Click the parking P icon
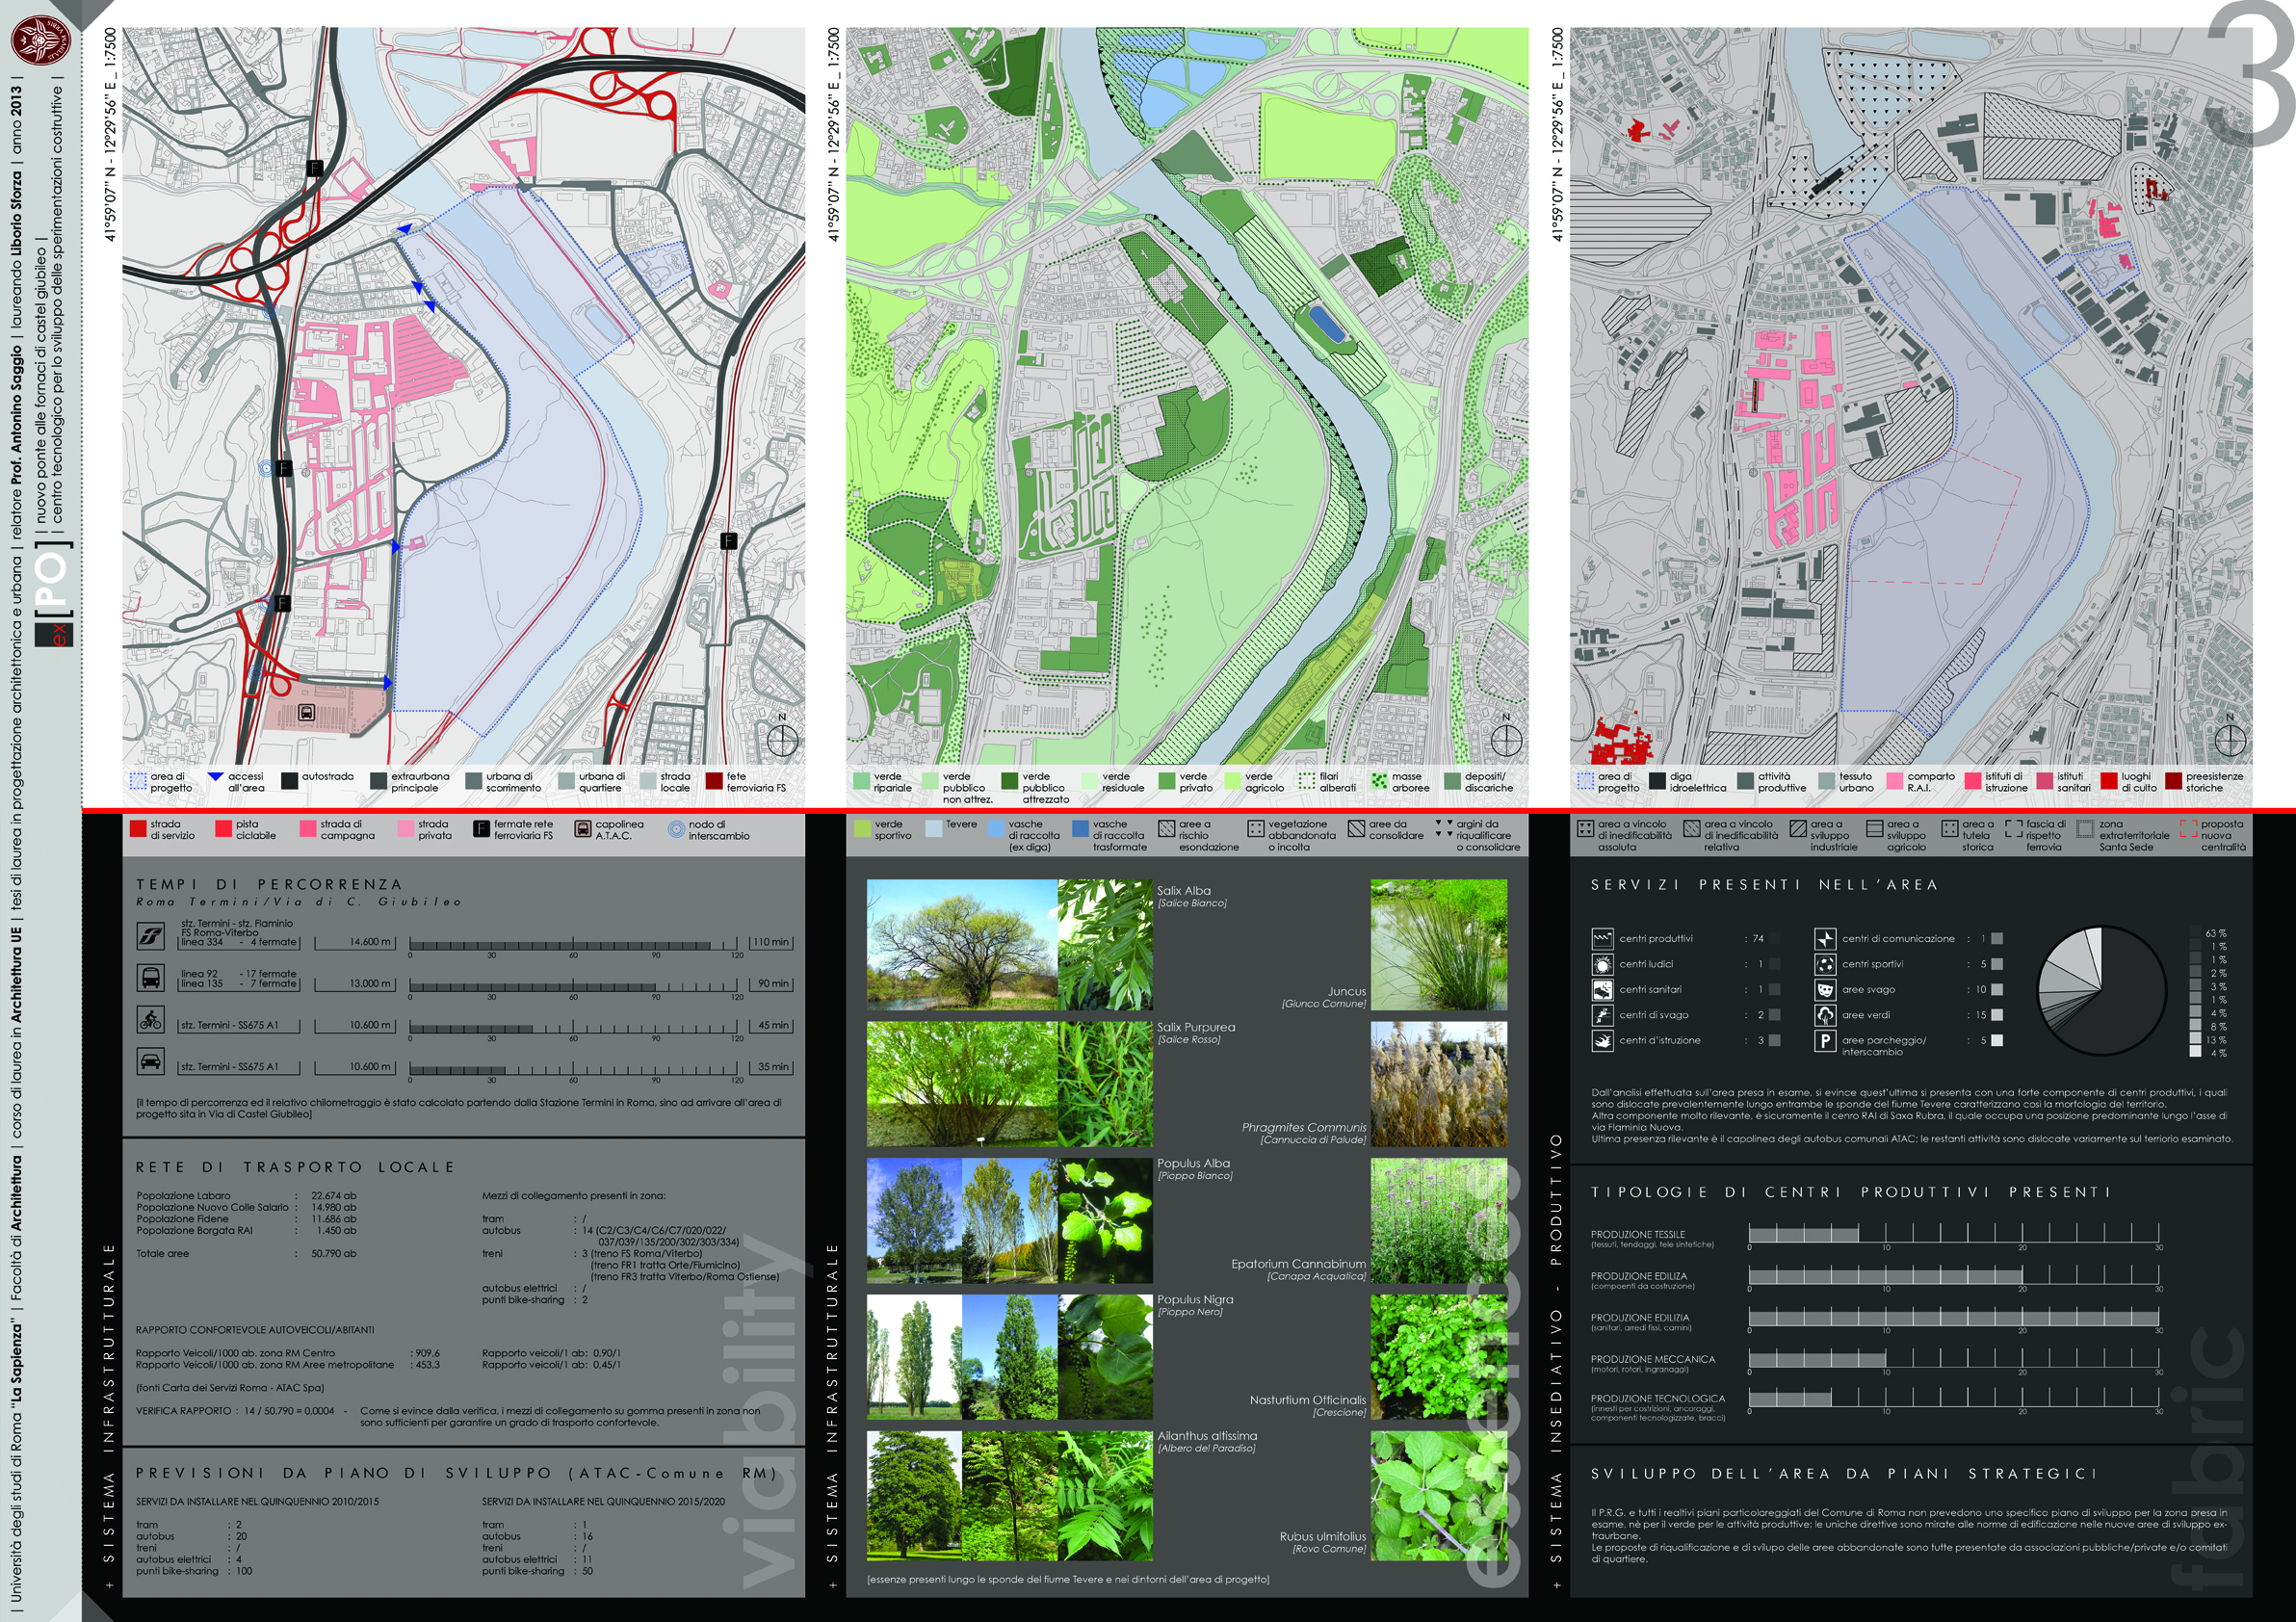 point(1825,1041)
